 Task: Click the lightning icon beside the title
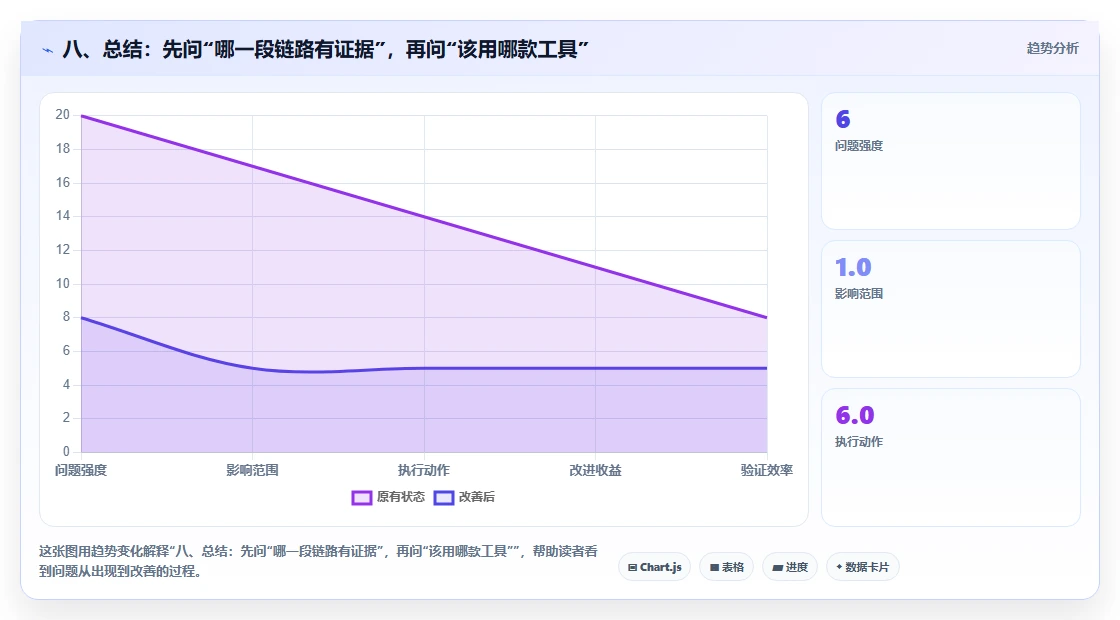(48, 51)
